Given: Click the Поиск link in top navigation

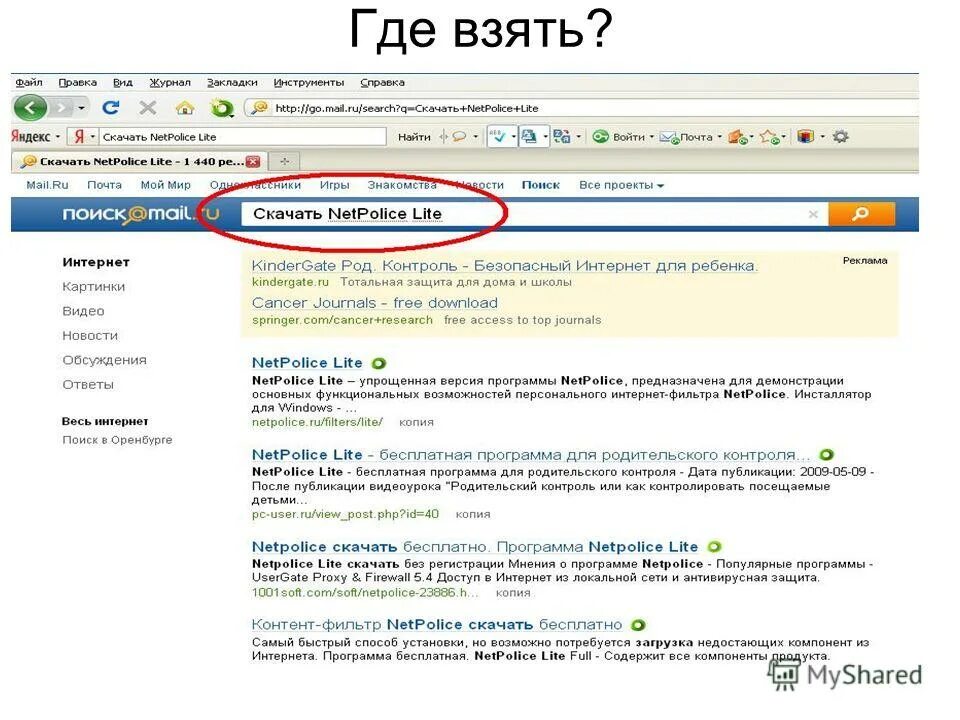Looking at the screenshot, I should (541, 185).
